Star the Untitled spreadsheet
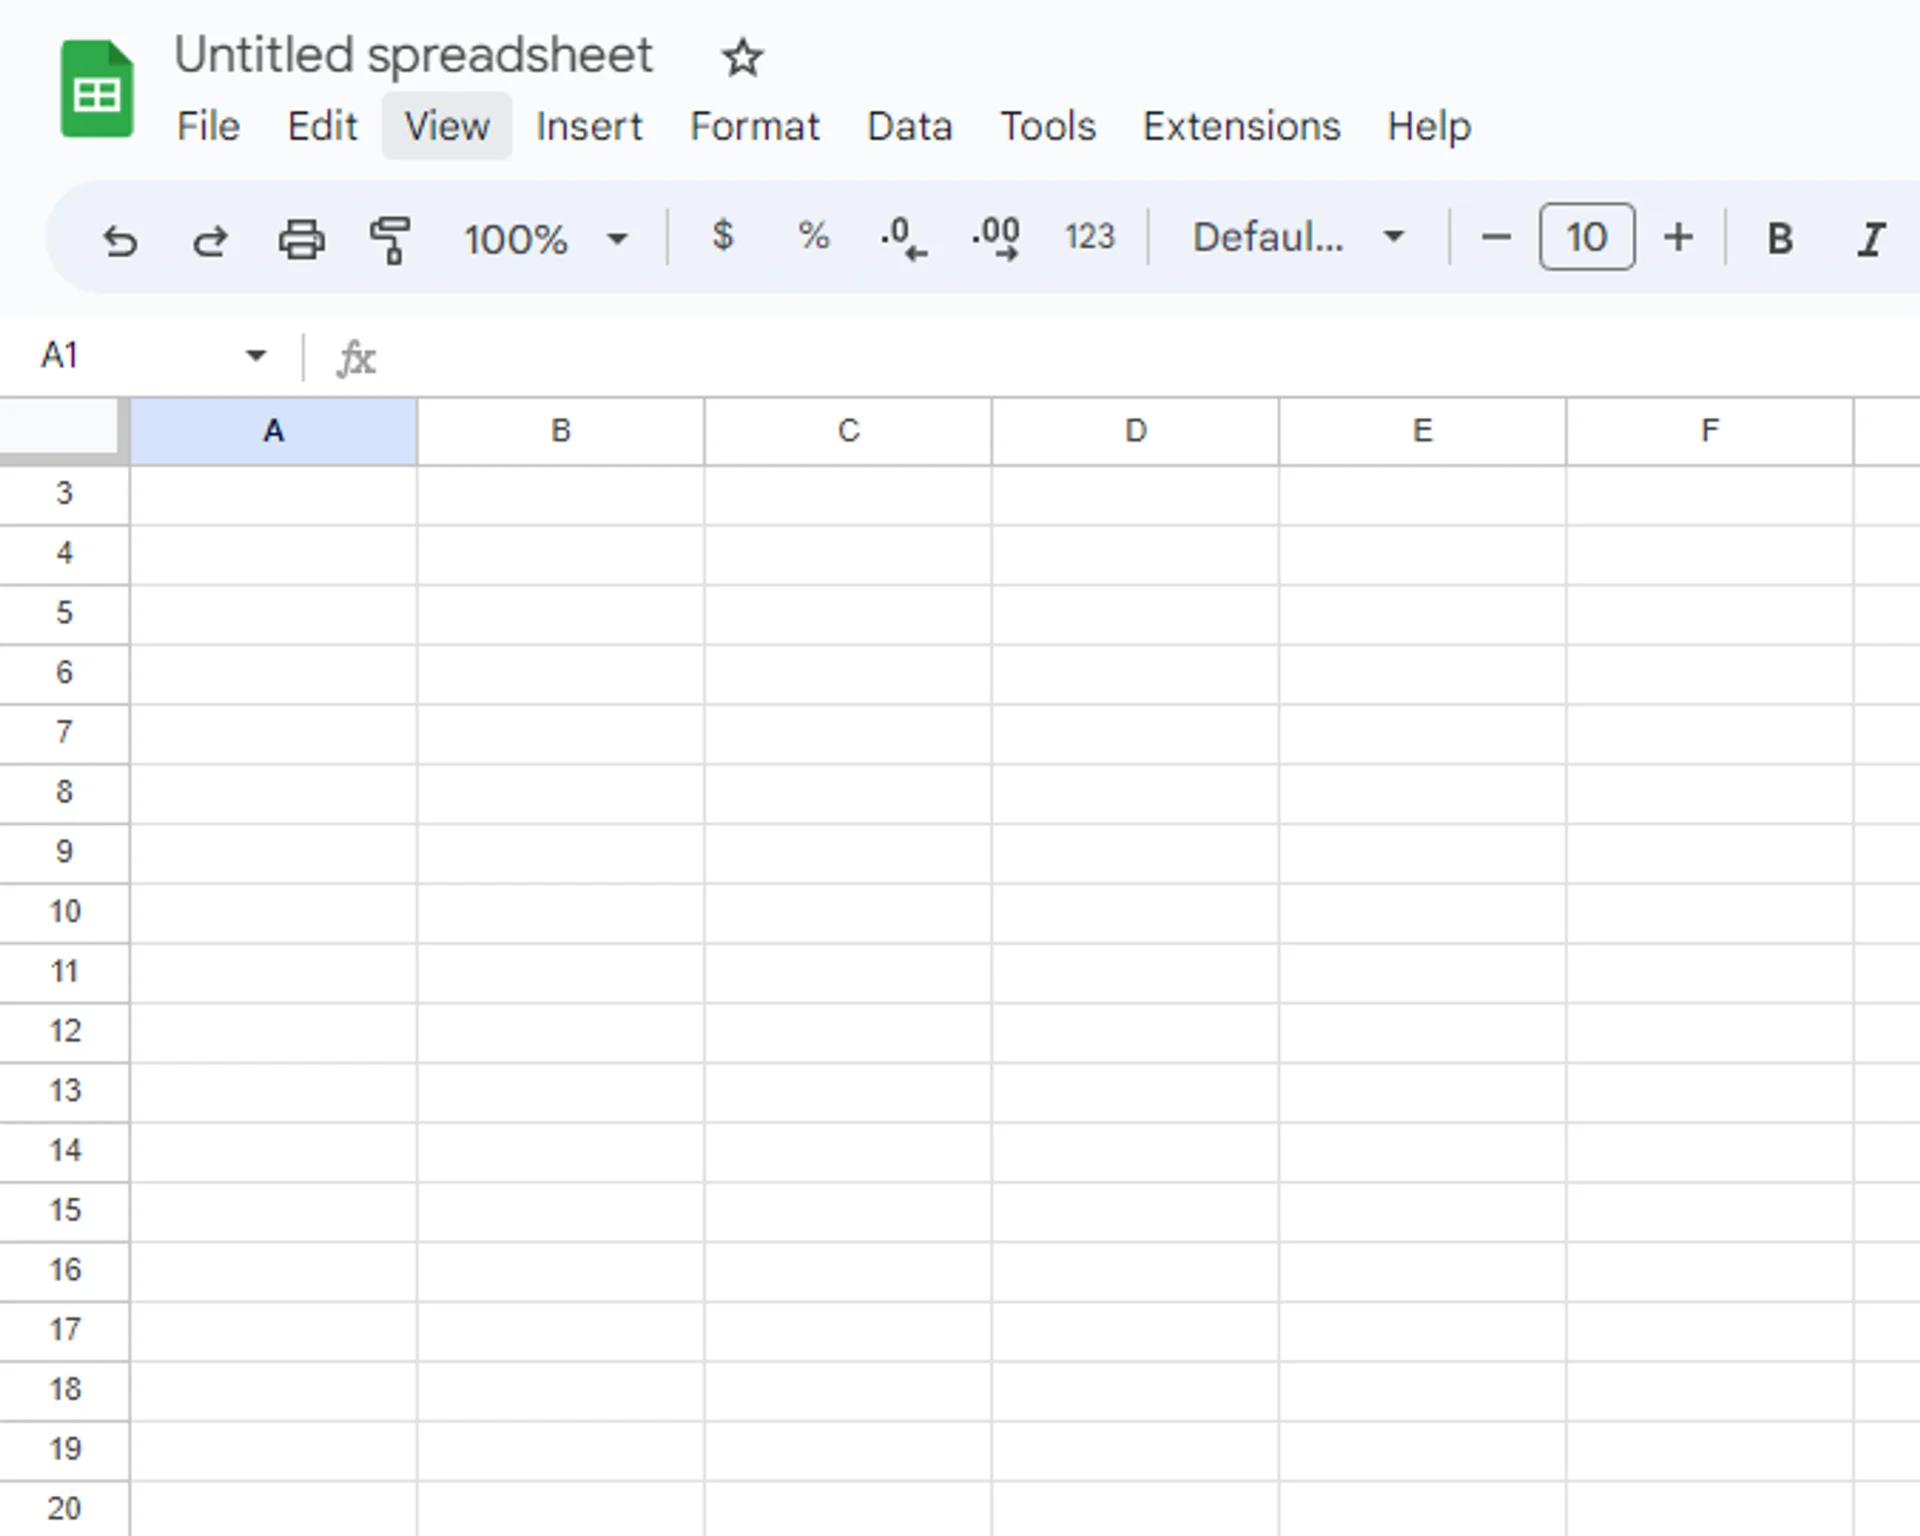Screen dimensions: 1920x1536 click(x=742, y=58)
